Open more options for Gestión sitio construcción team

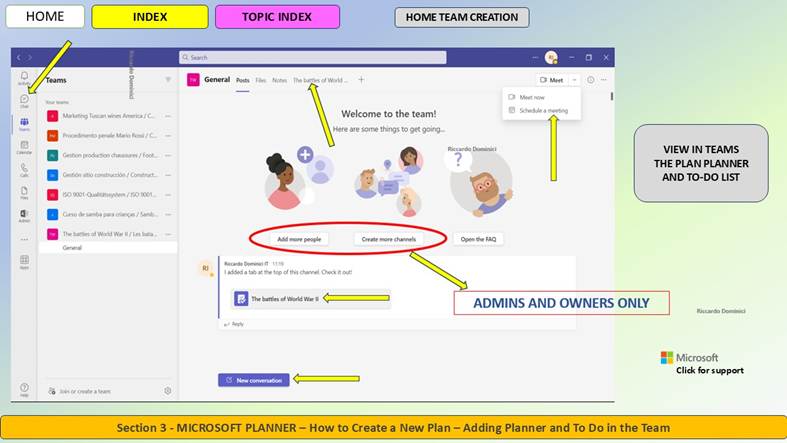coord(168,175)
